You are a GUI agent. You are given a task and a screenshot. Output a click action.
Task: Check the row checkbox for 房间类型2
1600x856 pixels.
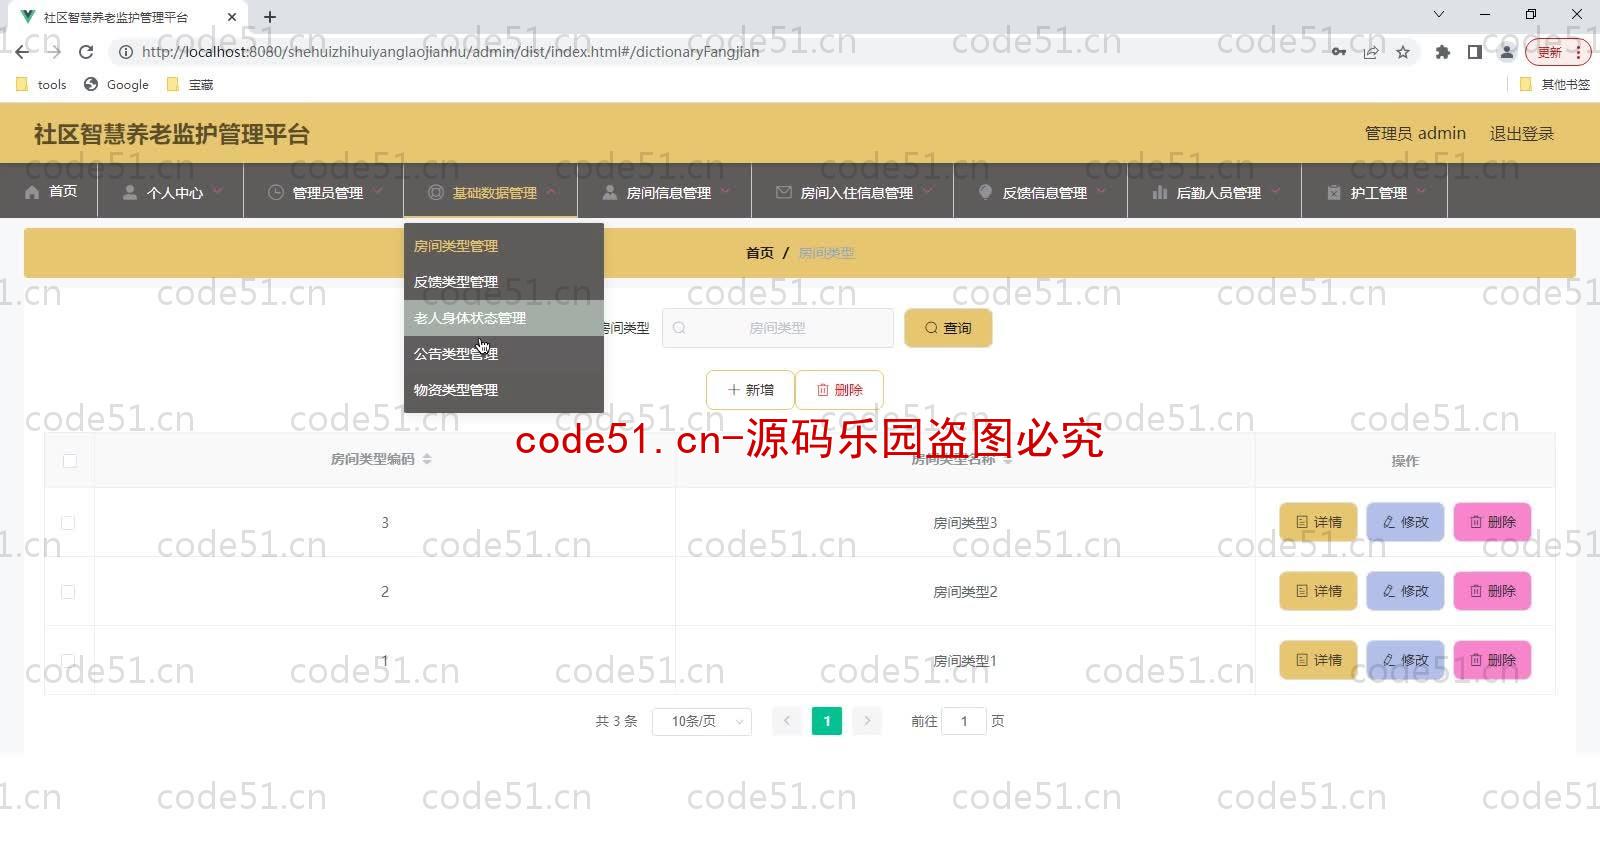click(x=68, y=592)
